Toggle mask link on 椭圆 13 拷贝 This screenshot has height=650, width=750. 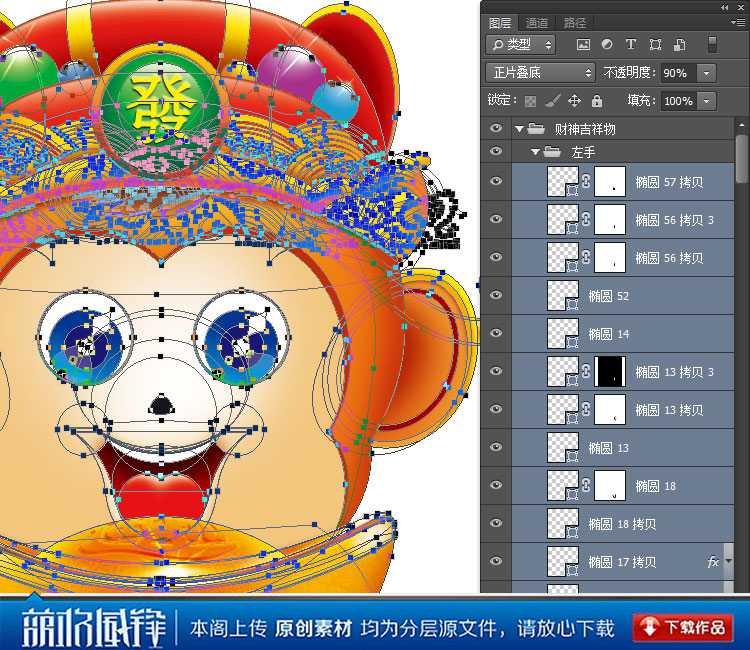pos(586,409)
